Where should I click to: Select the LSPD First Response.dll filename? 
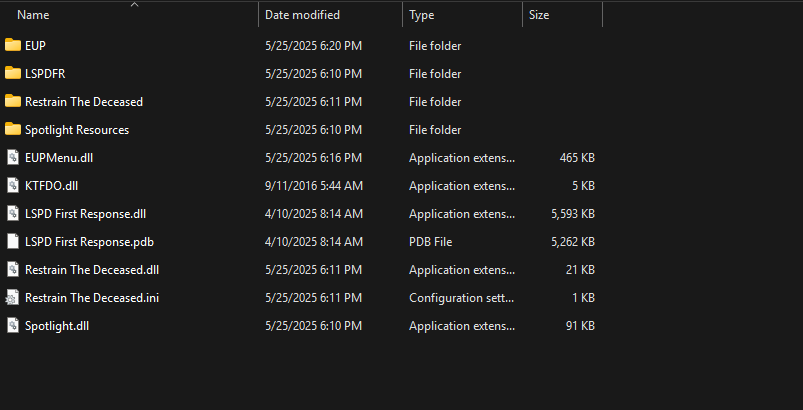[x=85, y=213]
